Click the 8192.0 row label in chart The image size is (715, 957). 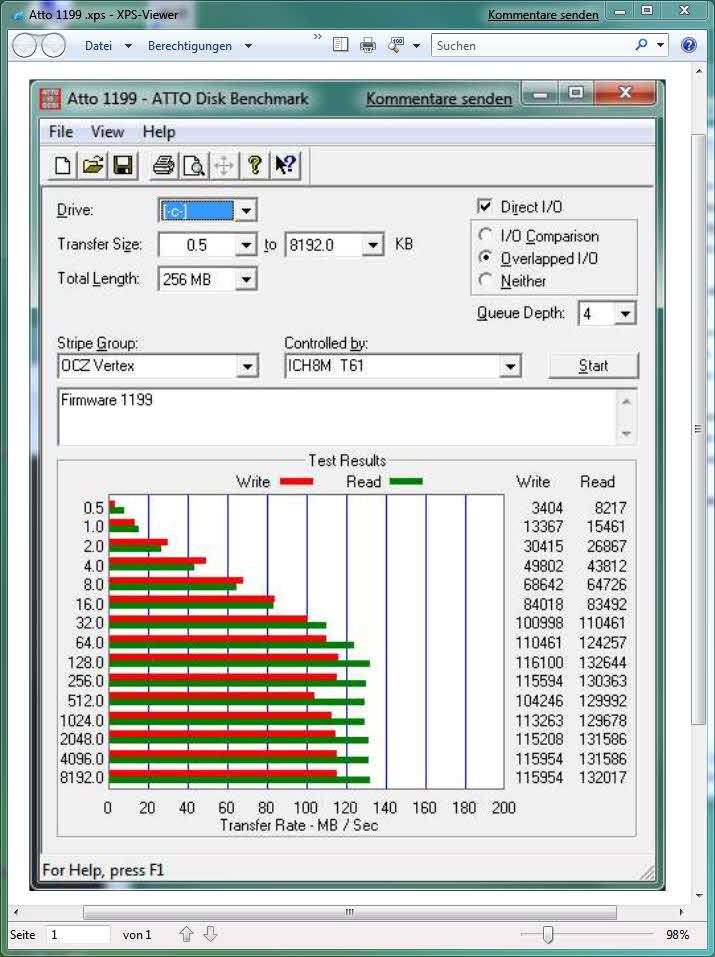(x=82, y=778)
